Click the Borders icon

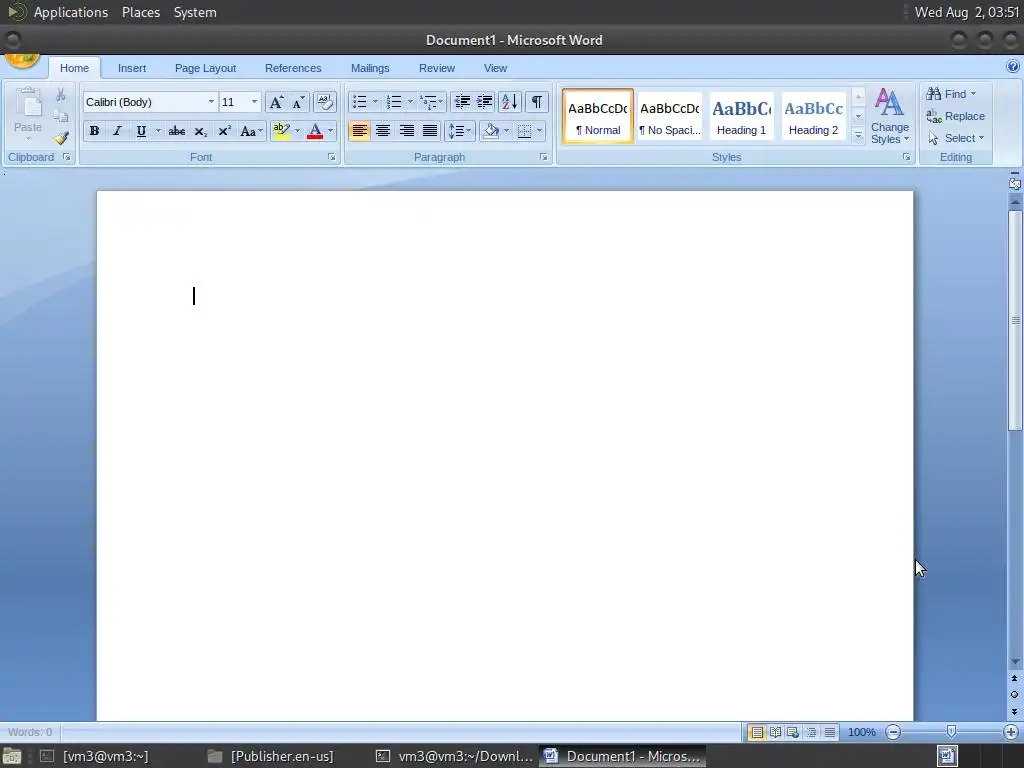(x=524, y=131)
